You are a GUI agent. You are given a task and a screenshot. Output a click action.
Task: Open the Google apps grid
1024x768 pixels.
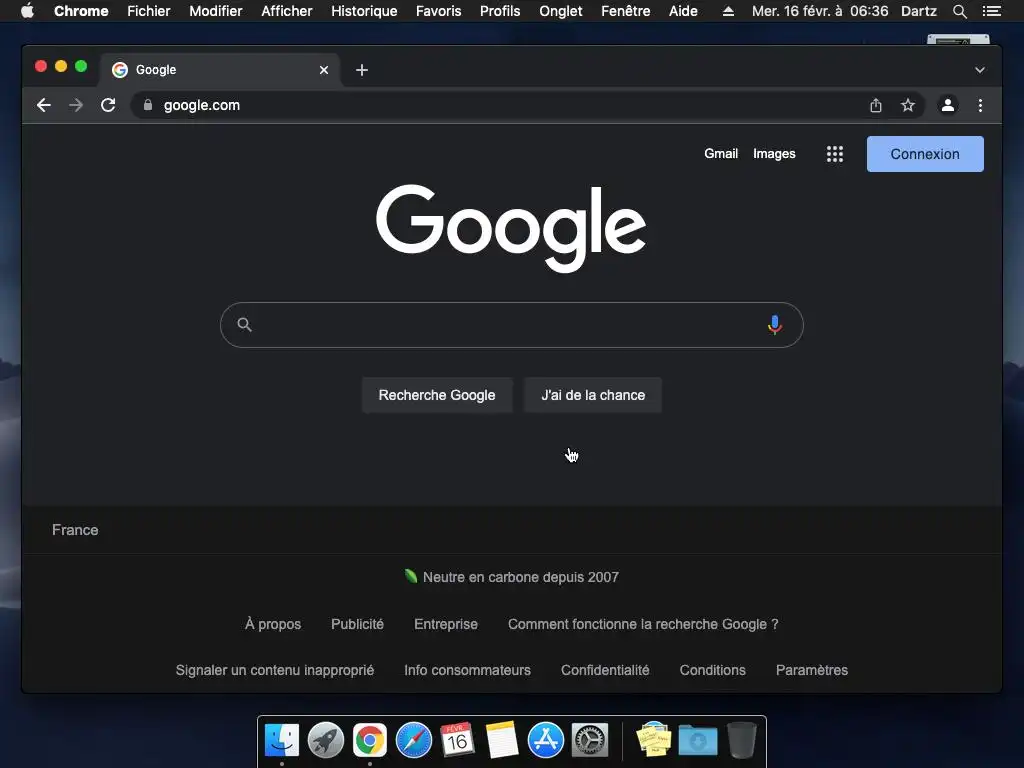point(835,154)
